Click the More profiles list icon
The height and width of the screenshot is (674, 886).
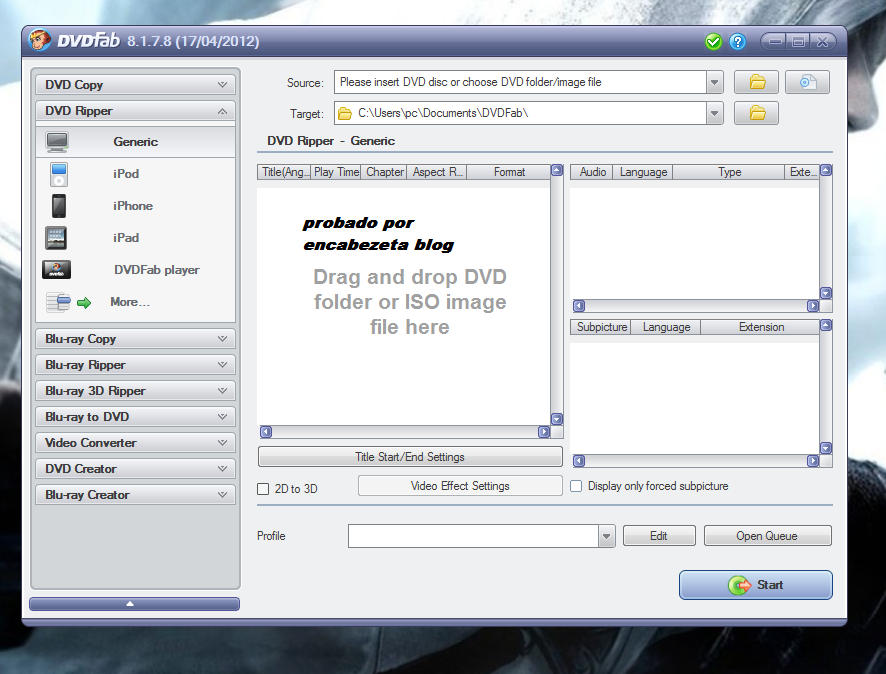click(58, 302)
